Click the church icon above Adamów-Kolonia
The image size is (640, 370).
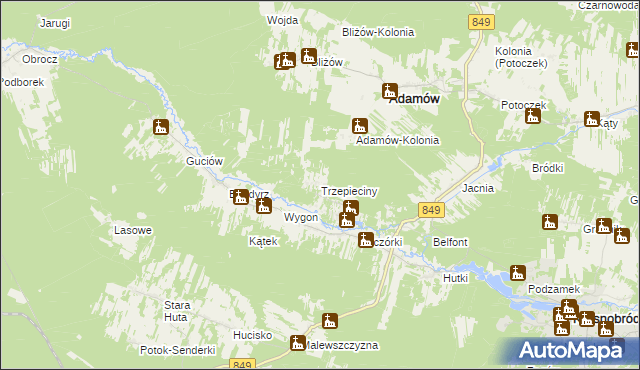click(x=360, y=126)
